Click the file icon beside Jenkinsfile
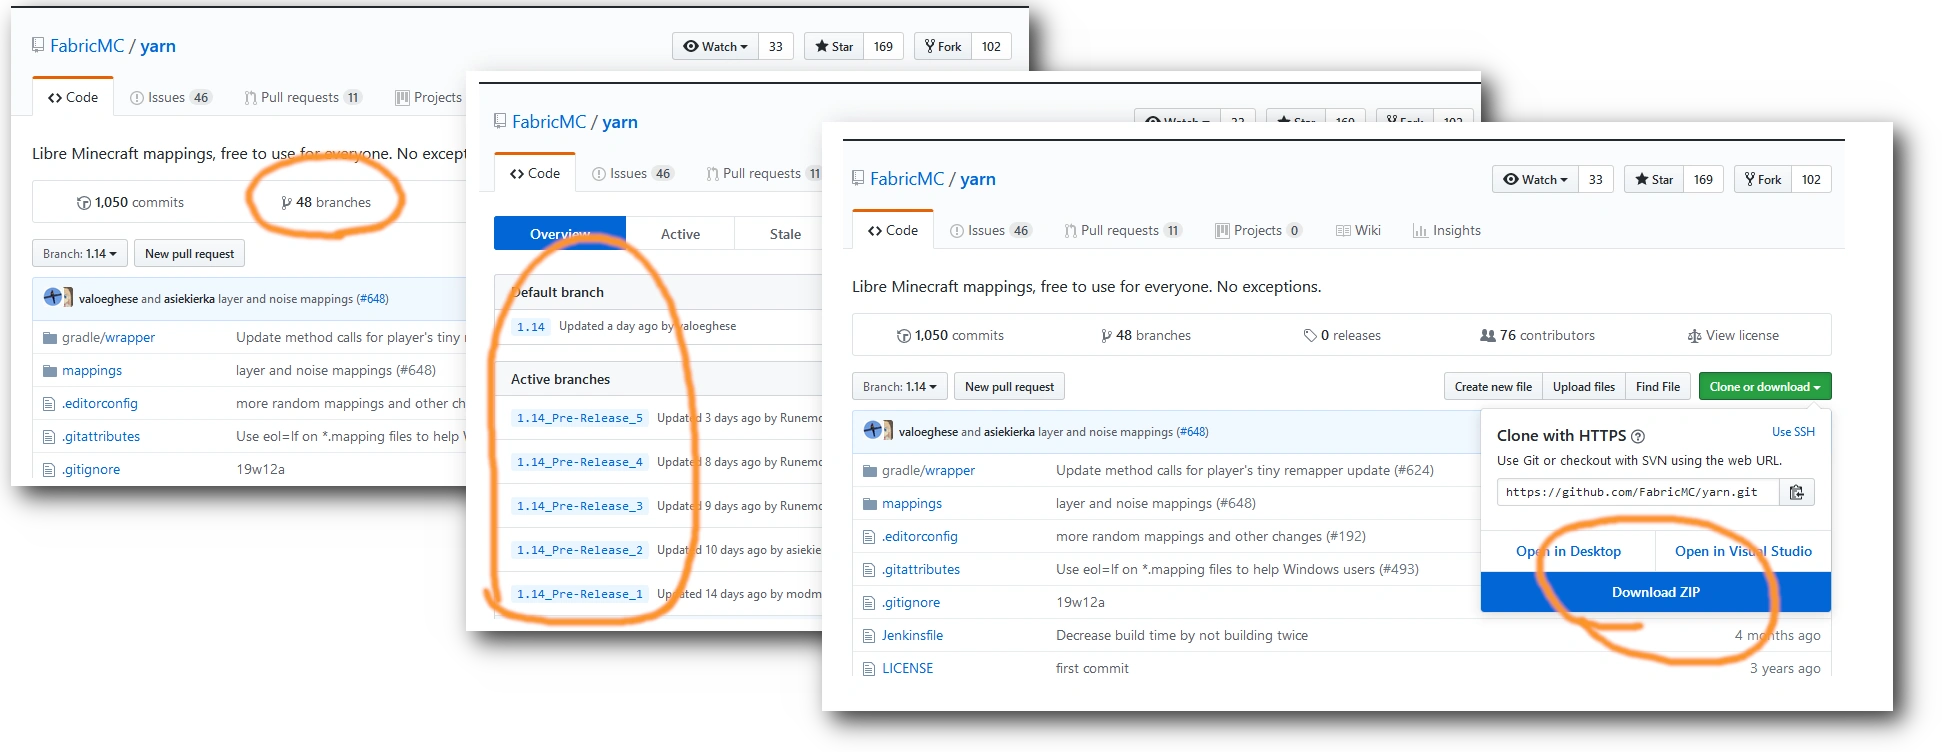 (869, 636)
